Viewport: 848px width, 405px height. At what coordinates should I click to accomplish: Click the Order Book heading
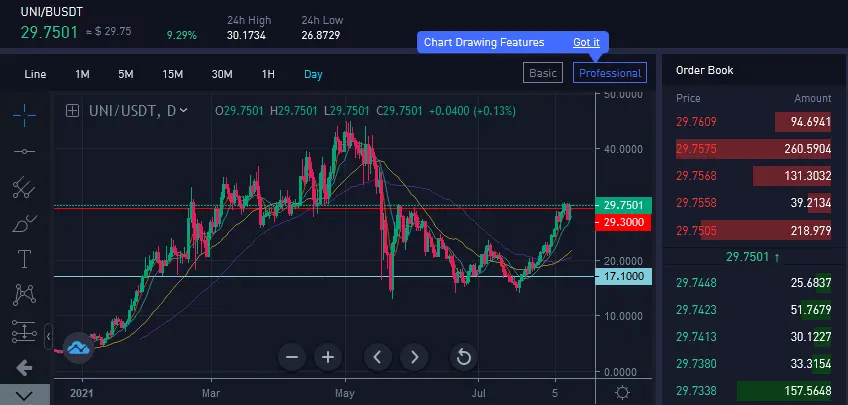click(x=705, y=70)
